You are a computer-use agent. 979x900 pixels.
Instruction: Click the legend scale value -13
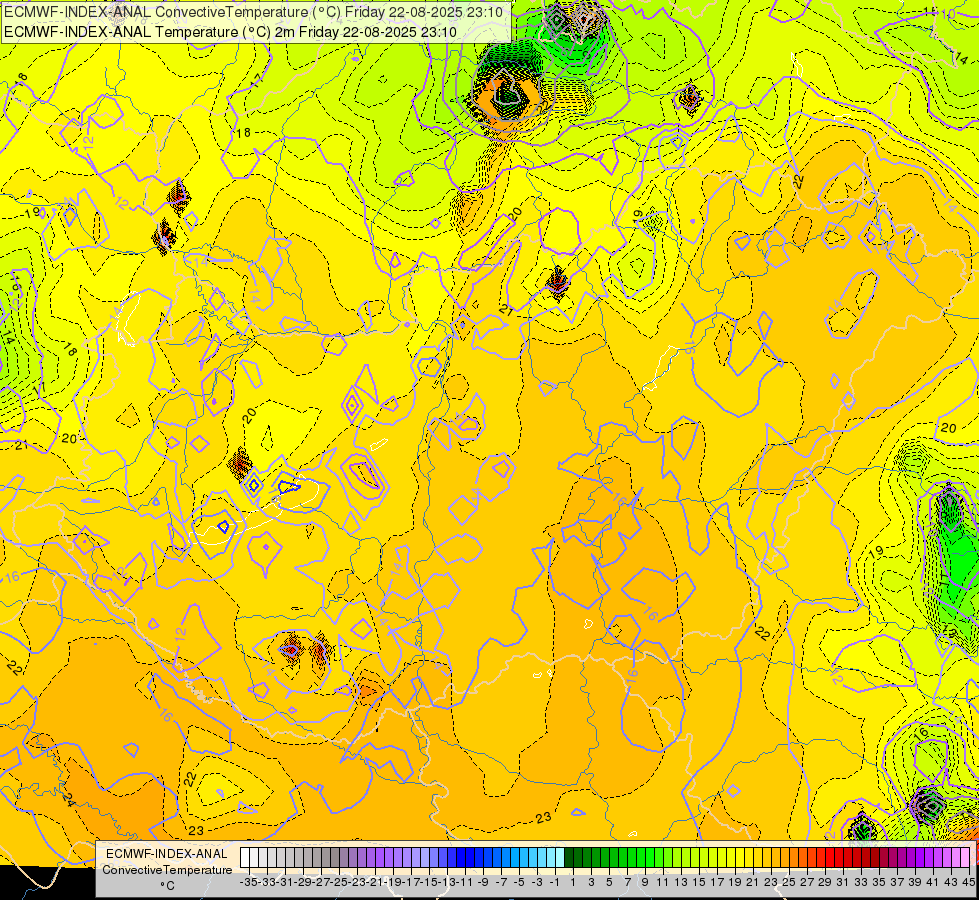(x=448, y=883)
